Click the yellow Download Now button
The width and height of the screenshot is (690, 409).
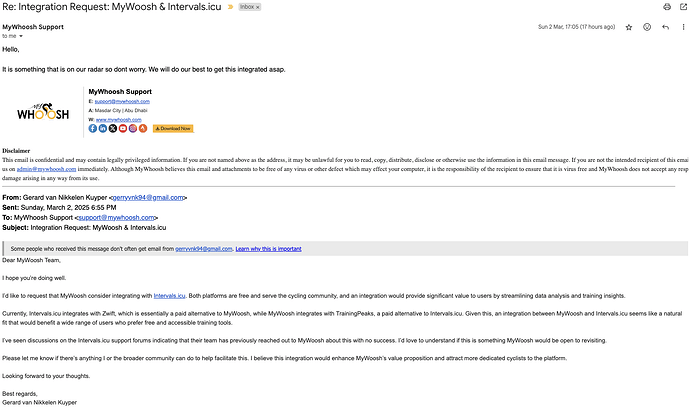[173, 129]
